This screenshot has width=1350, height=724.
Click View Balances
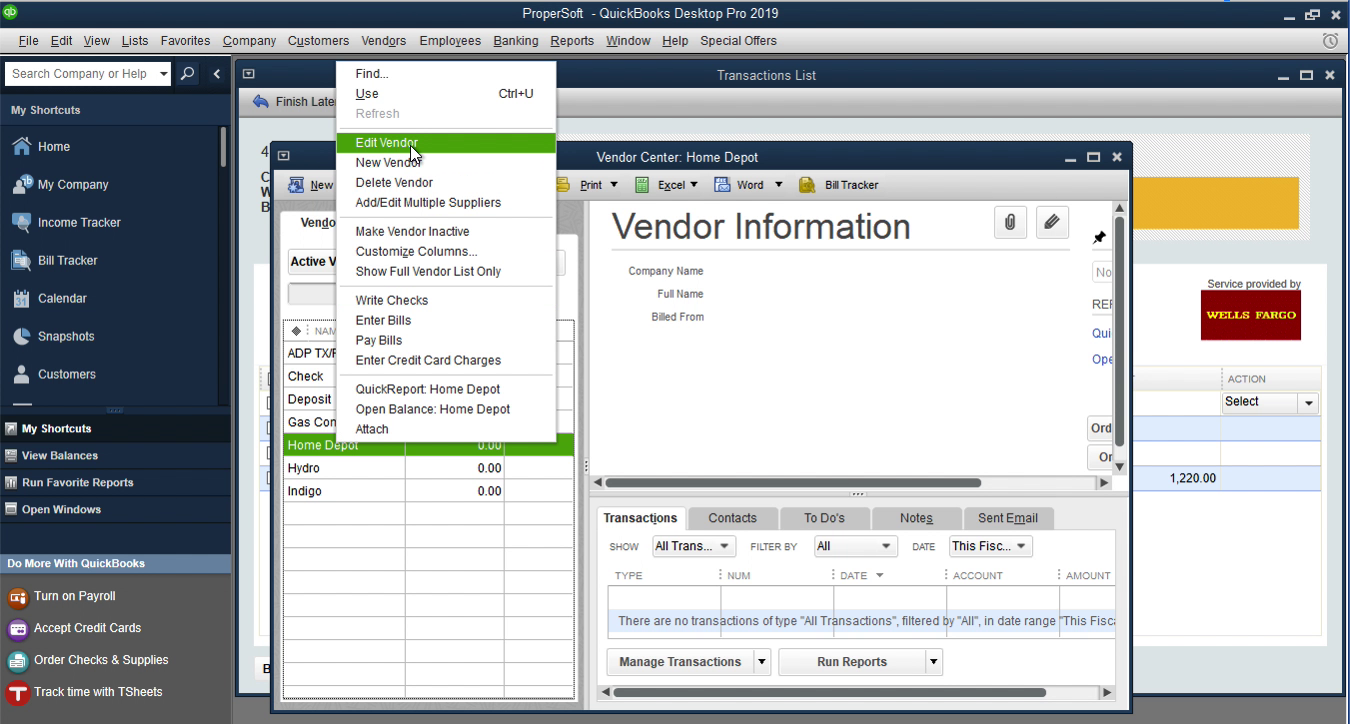click(x=60, y=456)
